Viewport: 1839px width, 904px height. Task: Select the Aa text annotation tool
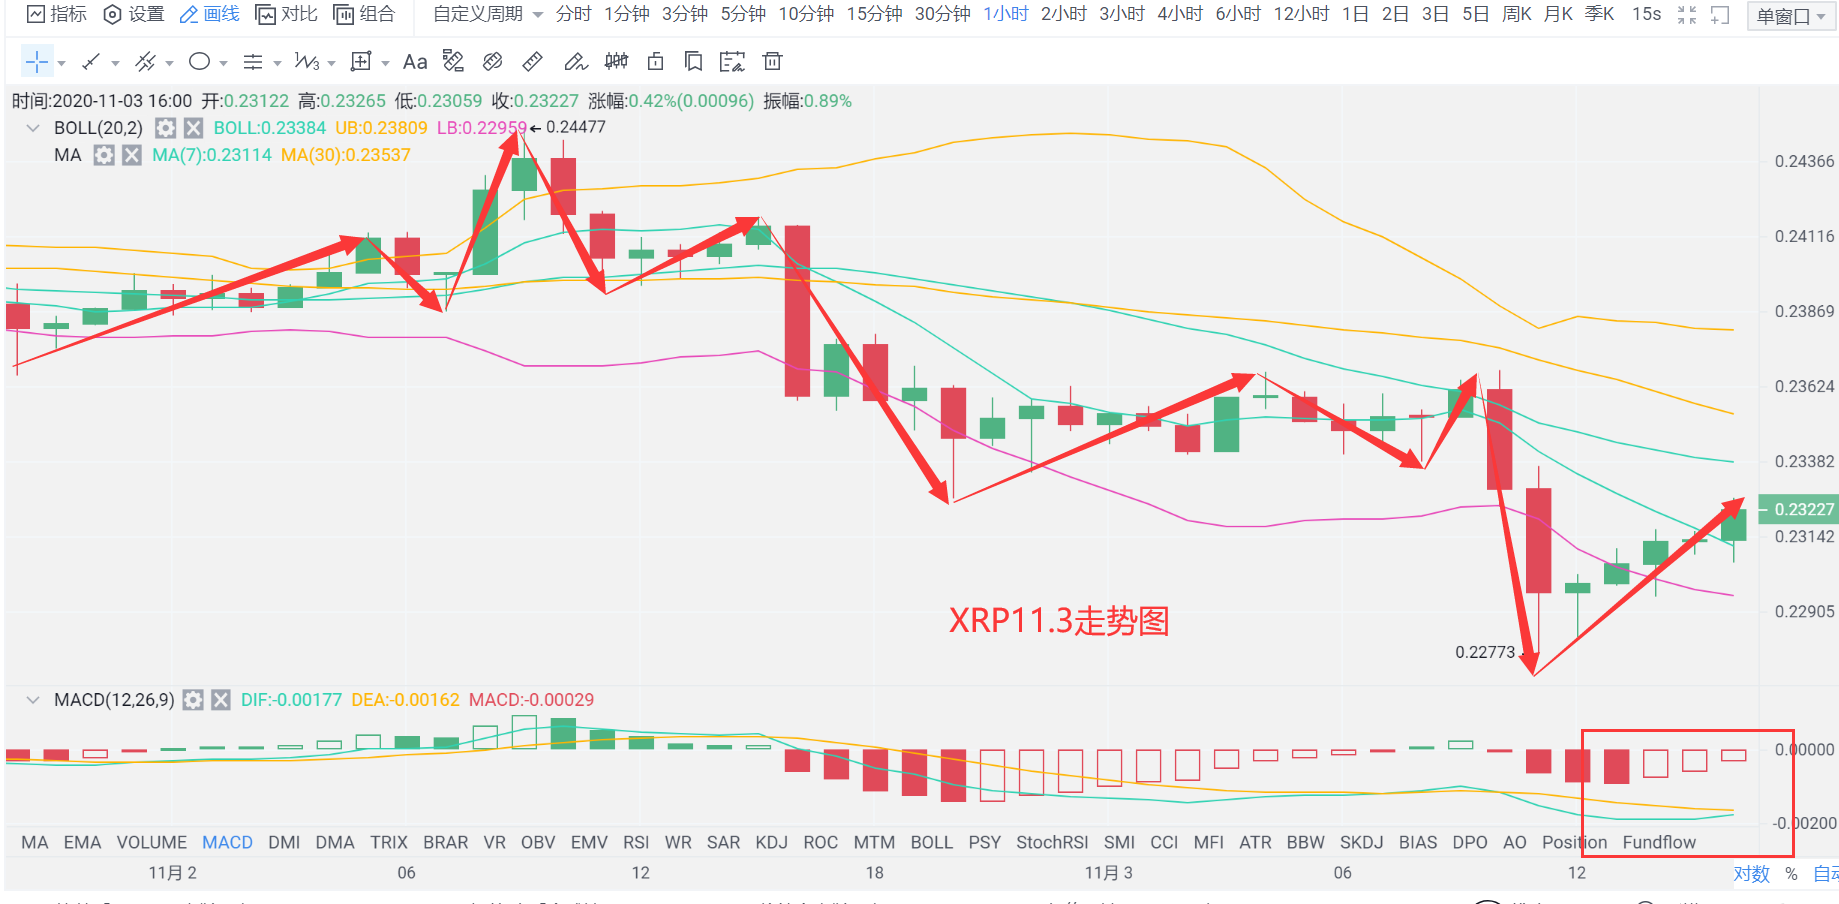415,62
